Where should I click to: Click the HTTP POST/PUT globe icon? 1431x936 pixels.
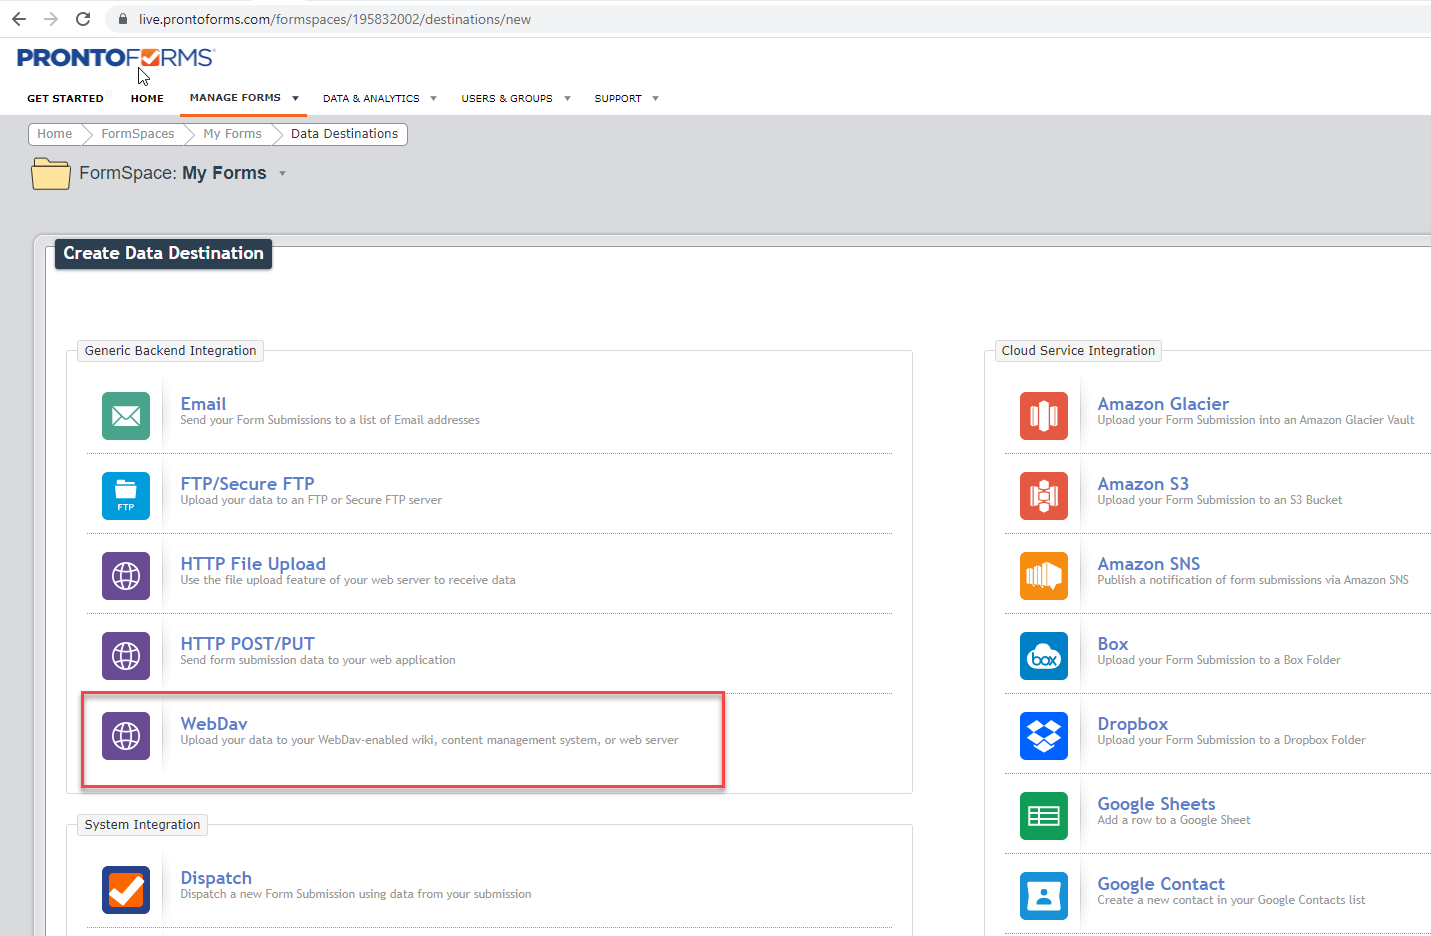pyautogui.click(x=126, y=656)
